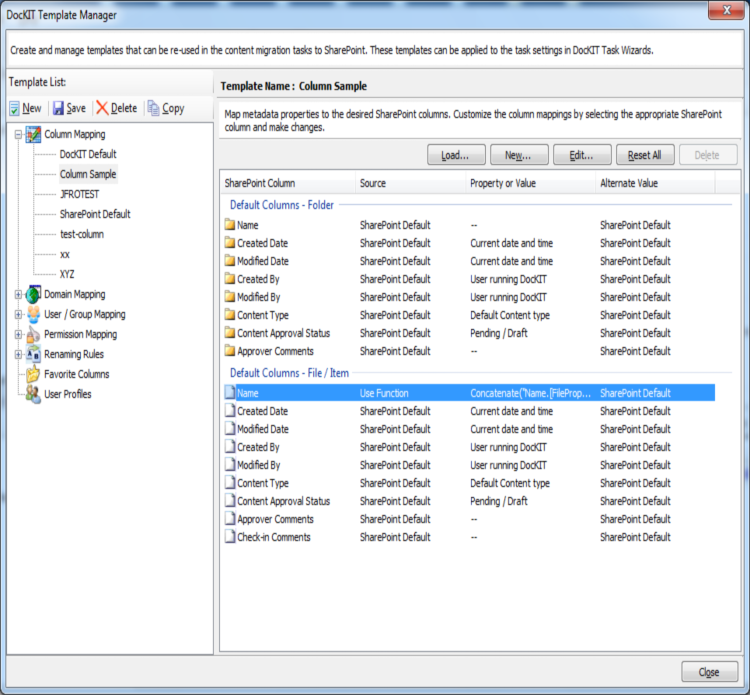
Task: Collapse the Column Mapping tree node
Action: pyautogui.click(x=18, y=135)
